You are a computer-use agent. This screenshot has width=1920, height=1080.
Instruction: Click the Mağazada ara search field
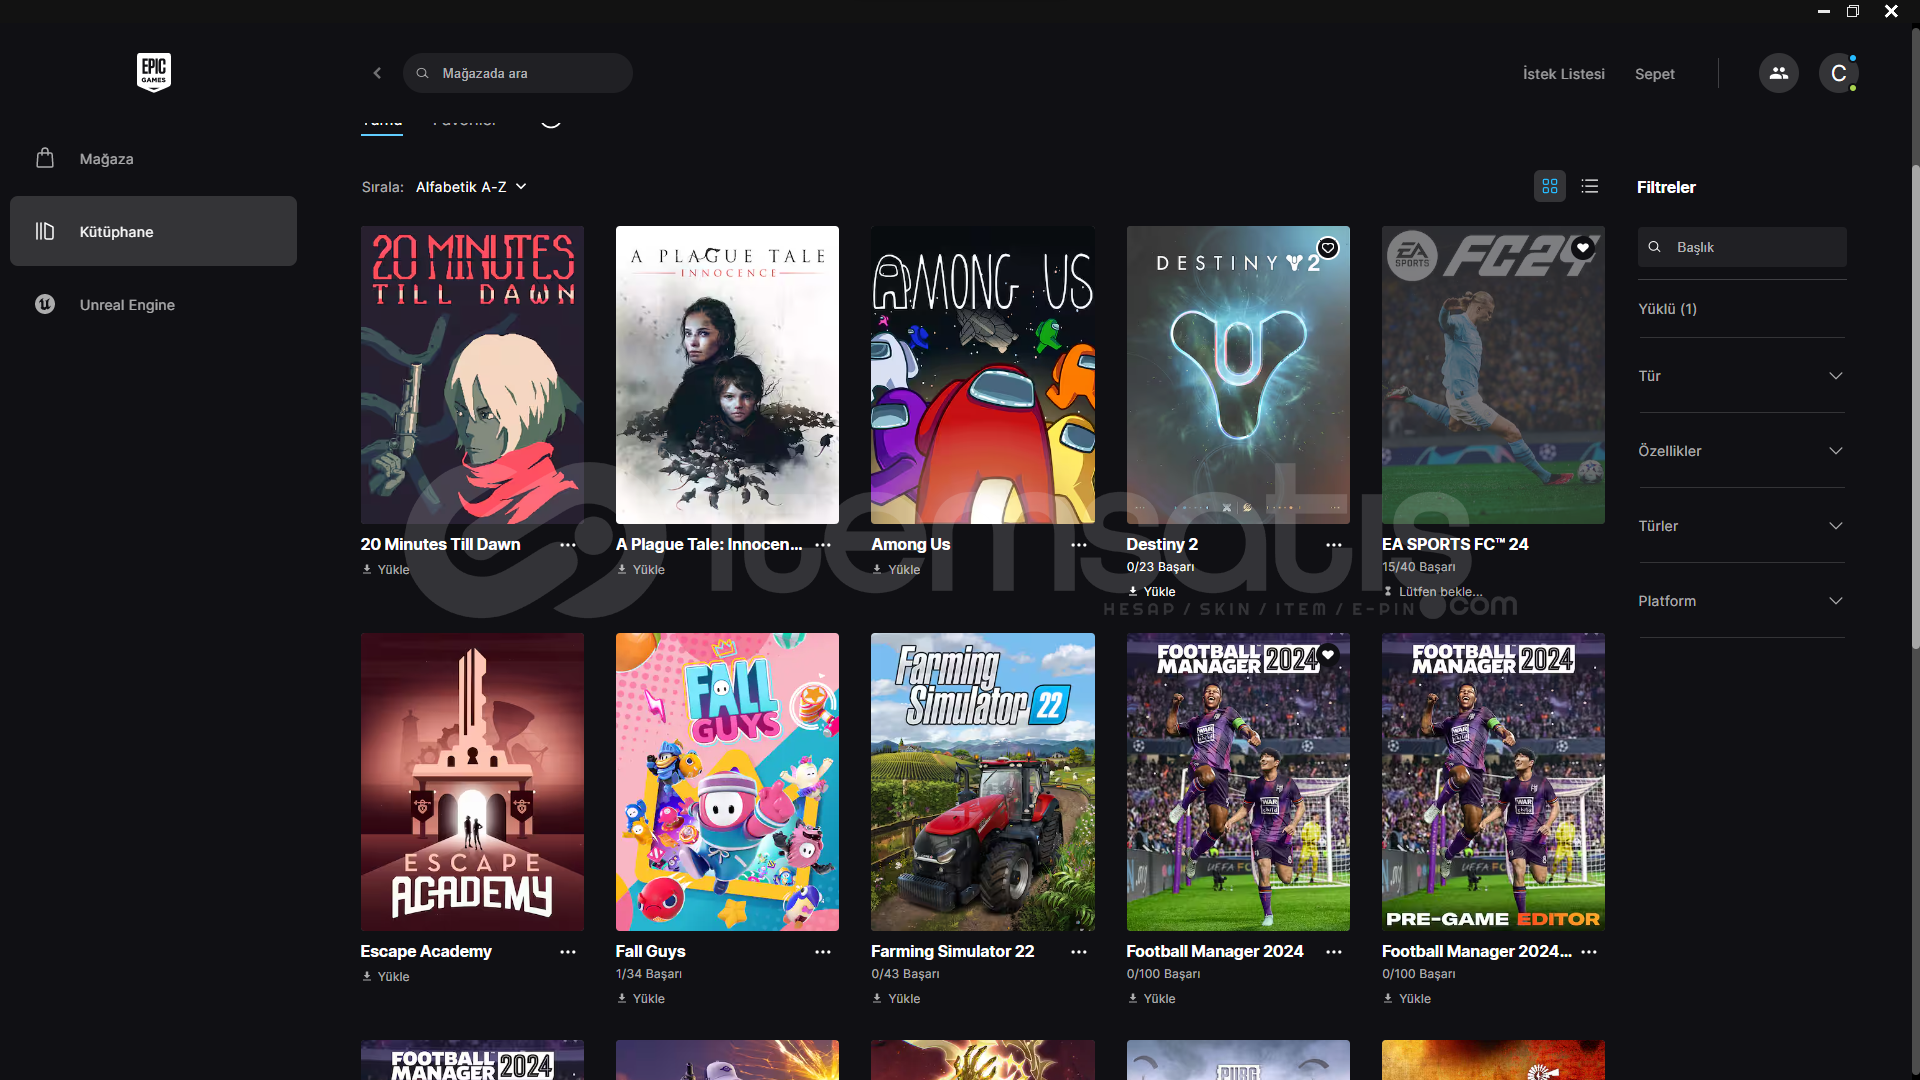pos(518,73)
